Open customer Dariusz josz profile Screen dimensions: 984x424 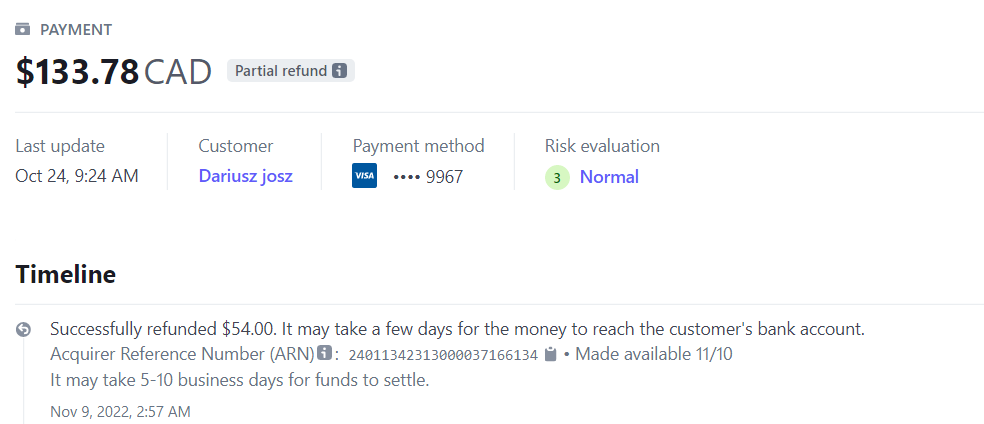[x=245, y=177]
